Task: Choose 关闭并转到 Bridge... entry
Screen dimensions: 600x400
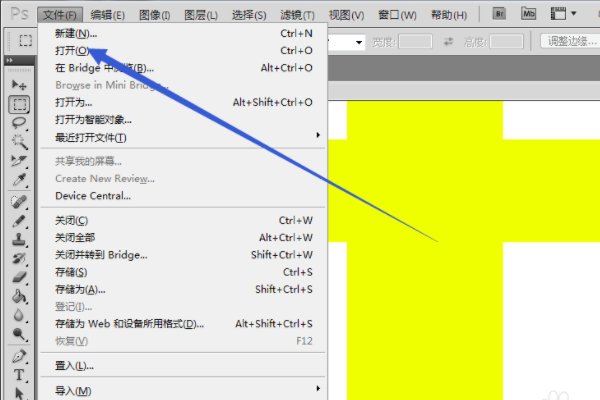Action: point(183,255)
